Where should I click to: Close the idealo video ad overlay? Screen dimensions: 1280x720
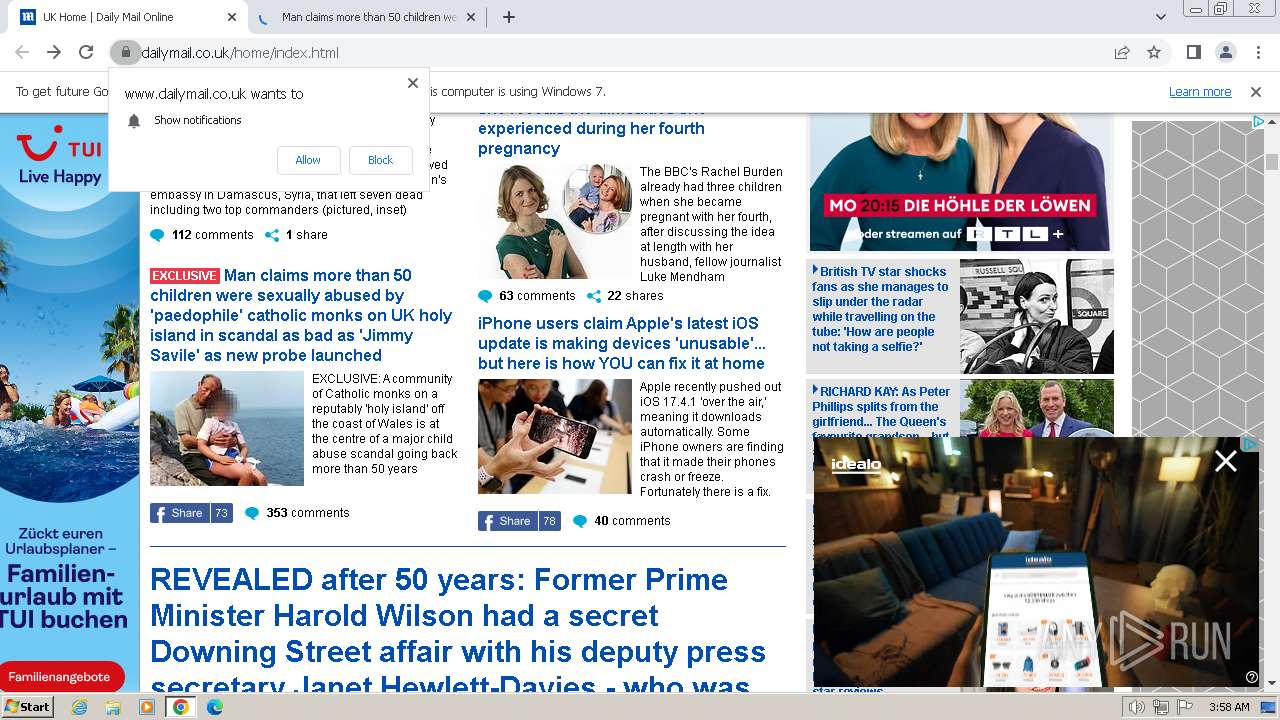[1225, 460]
